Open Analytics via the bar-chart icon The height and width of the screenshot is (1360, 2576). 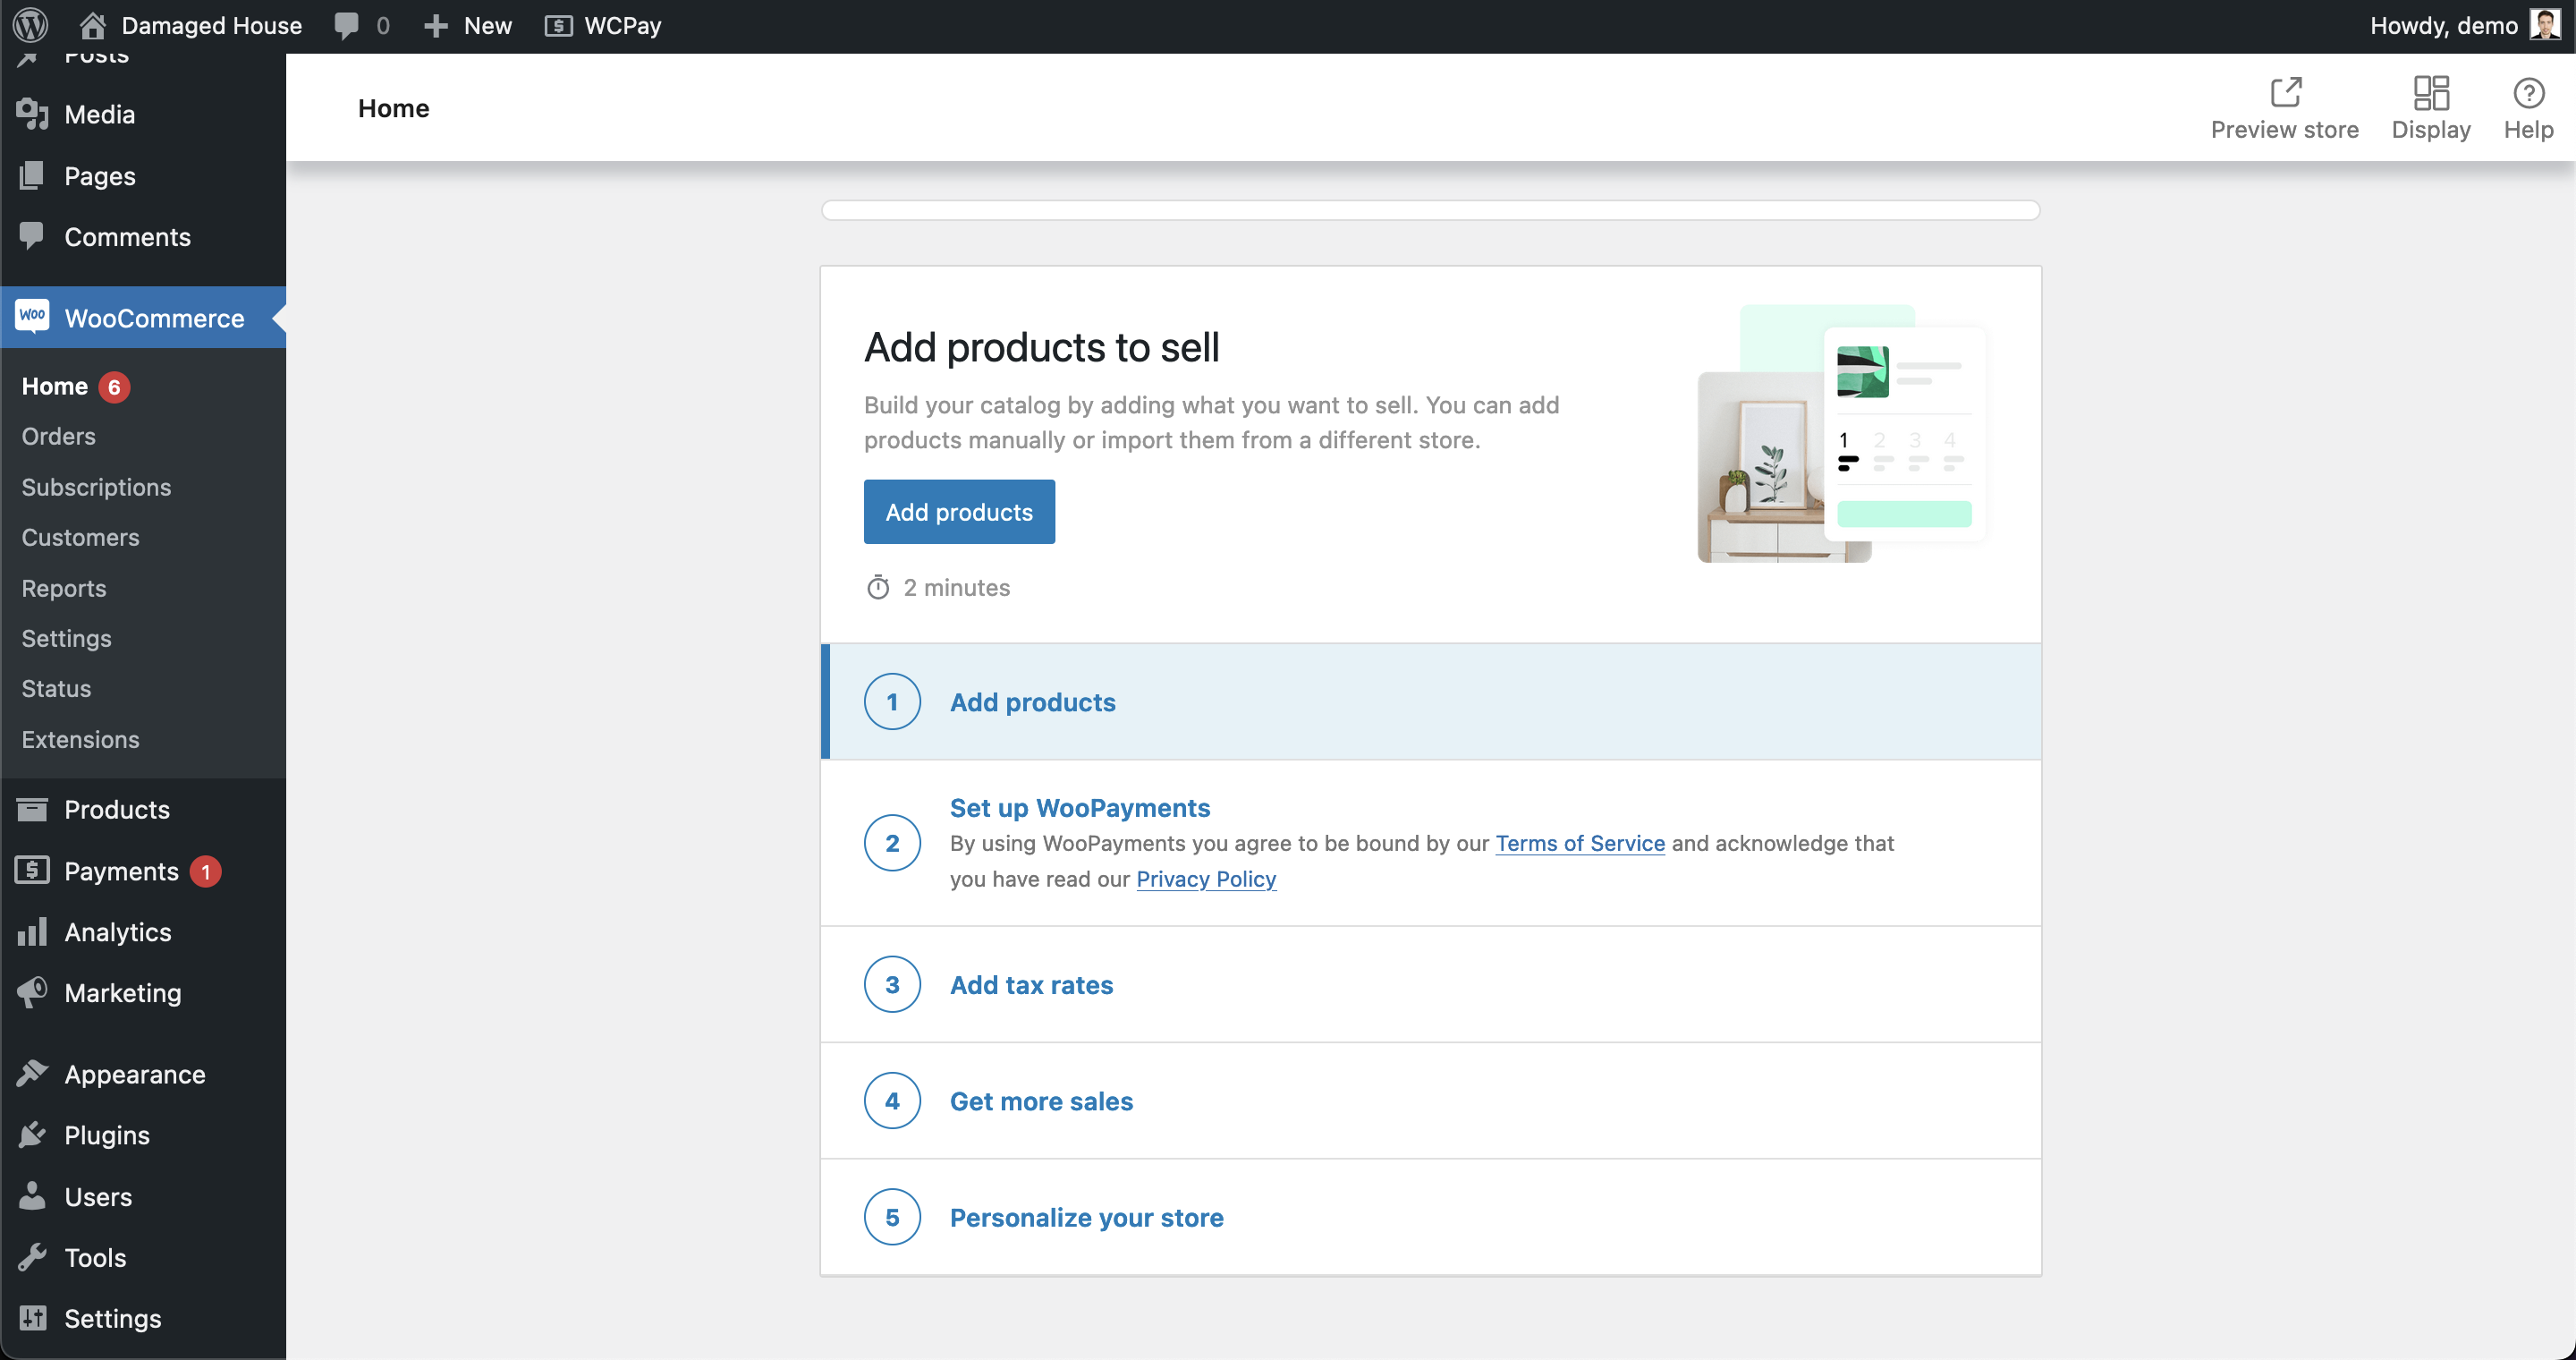[x=33, y=931]
